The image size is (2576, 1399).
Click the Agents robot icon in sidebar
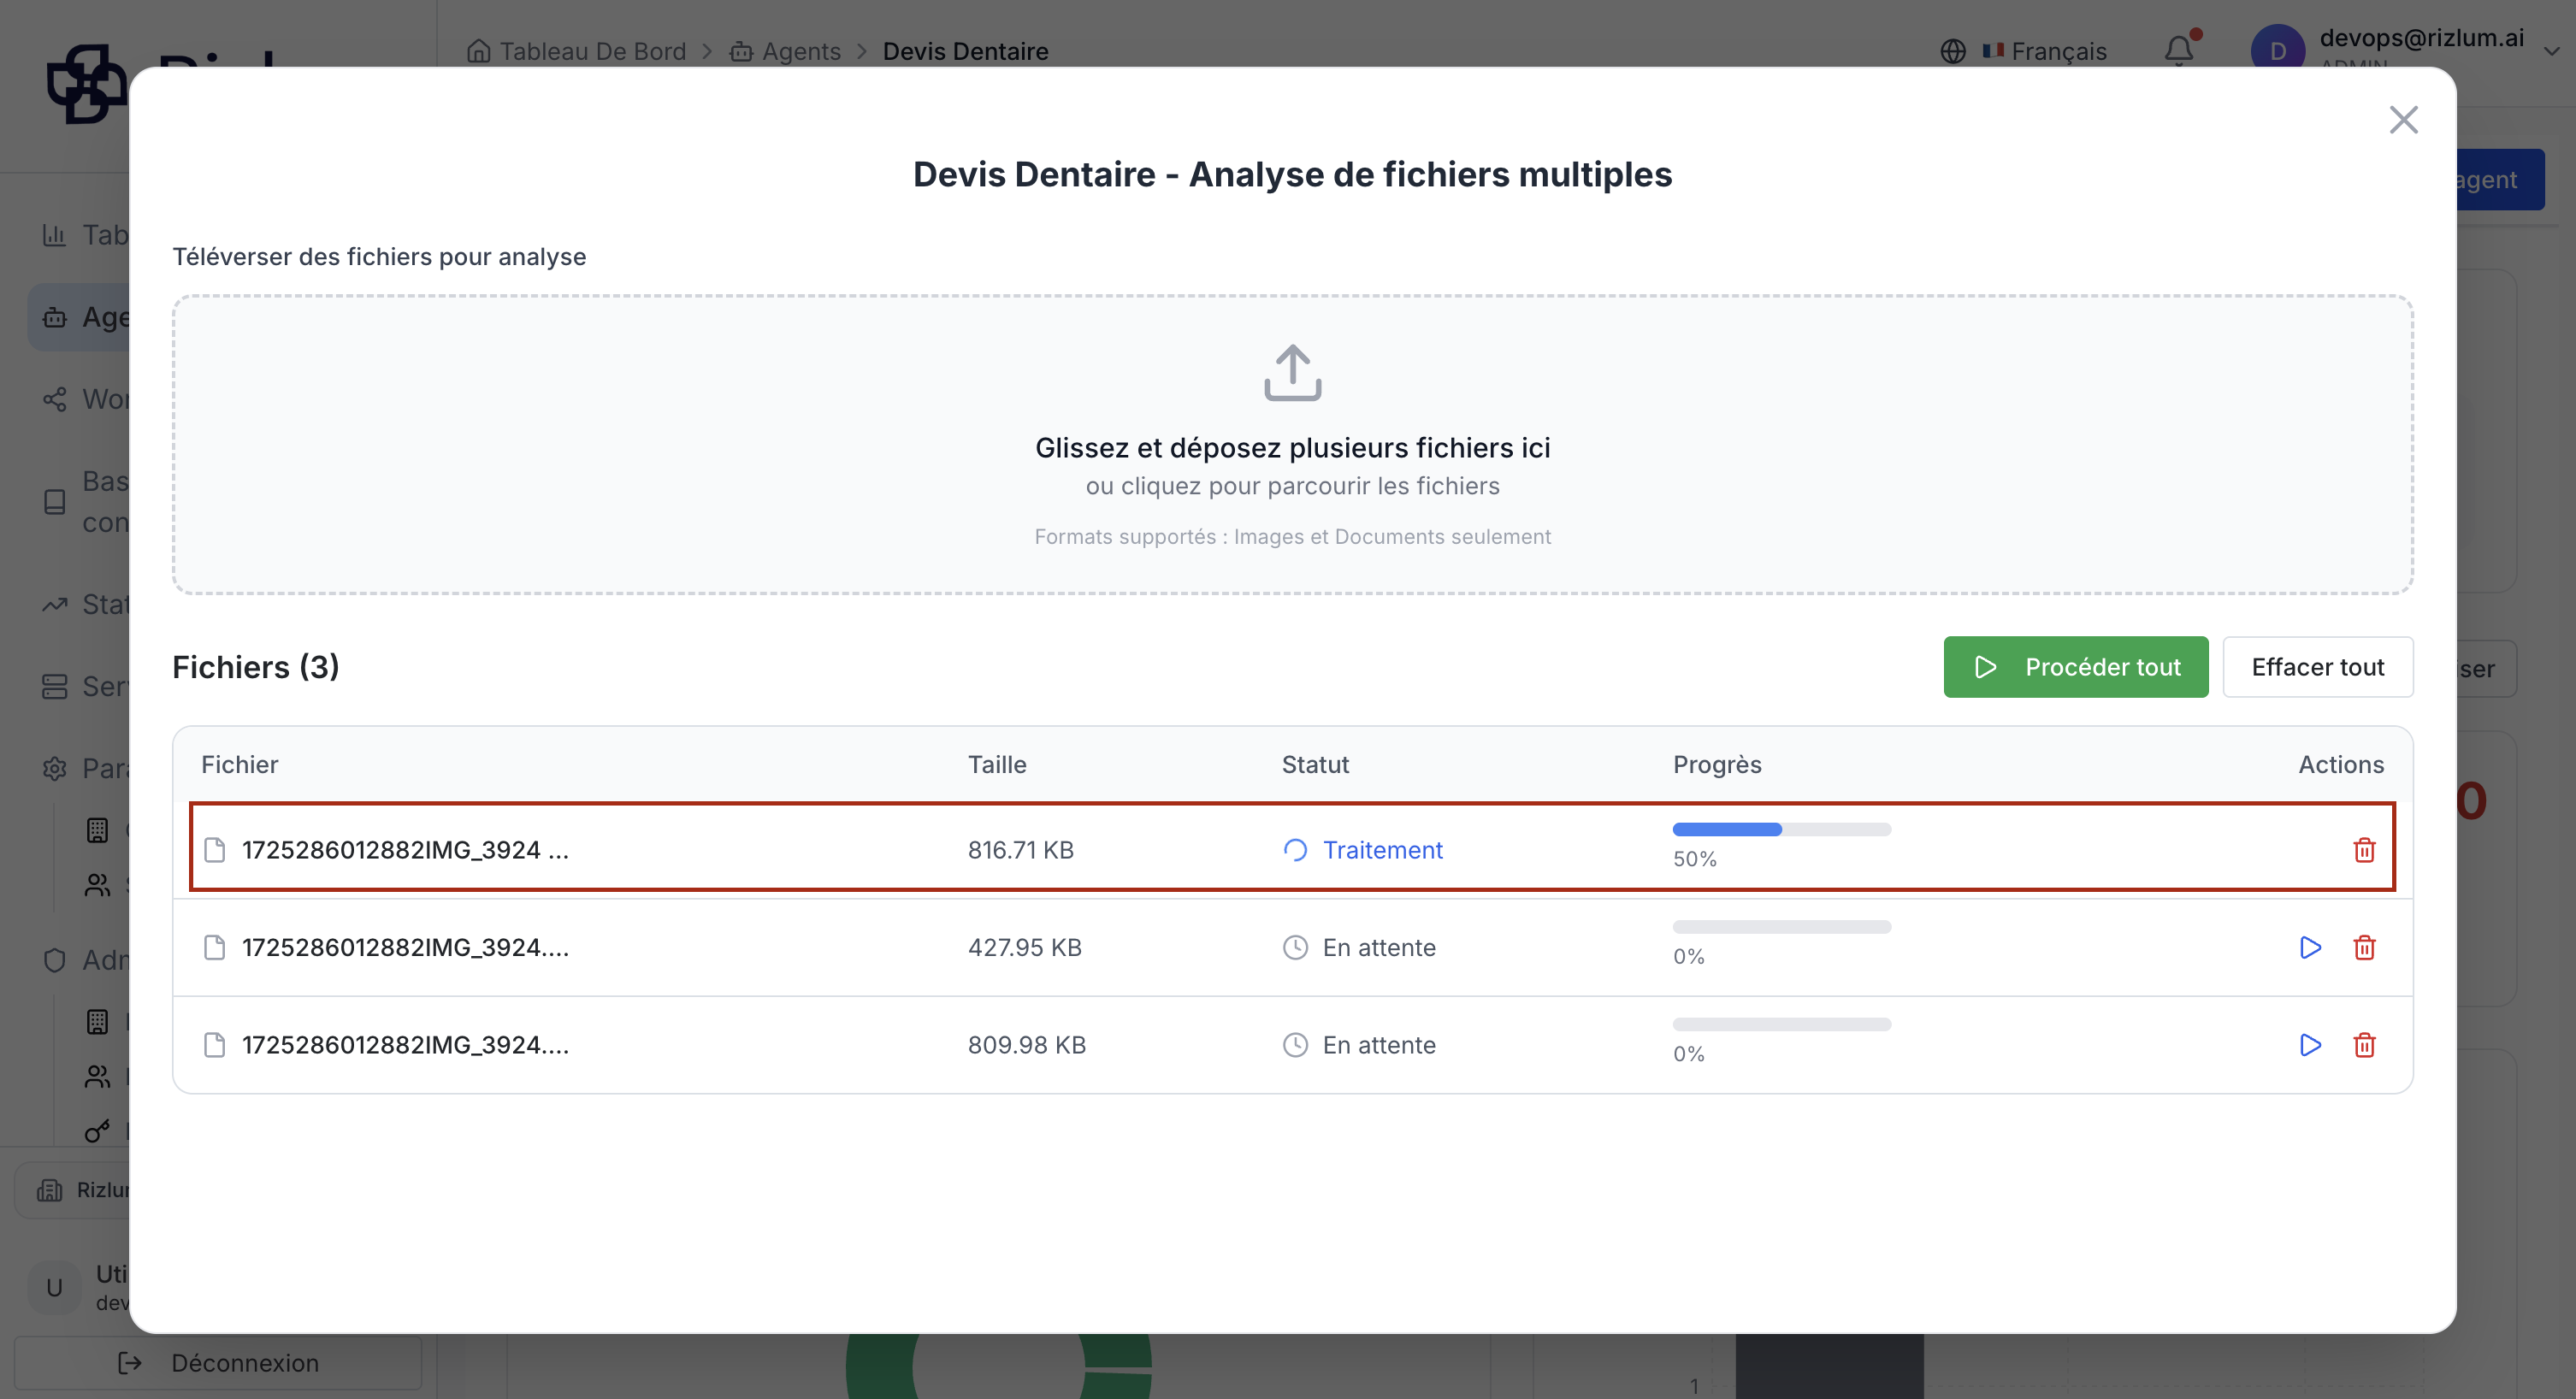[x=54, y=317]
